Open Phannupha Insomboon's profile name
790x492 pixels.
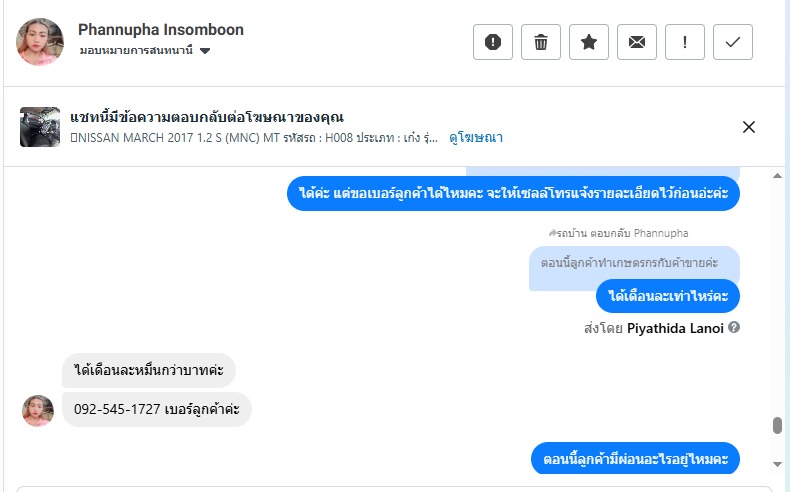161,30
